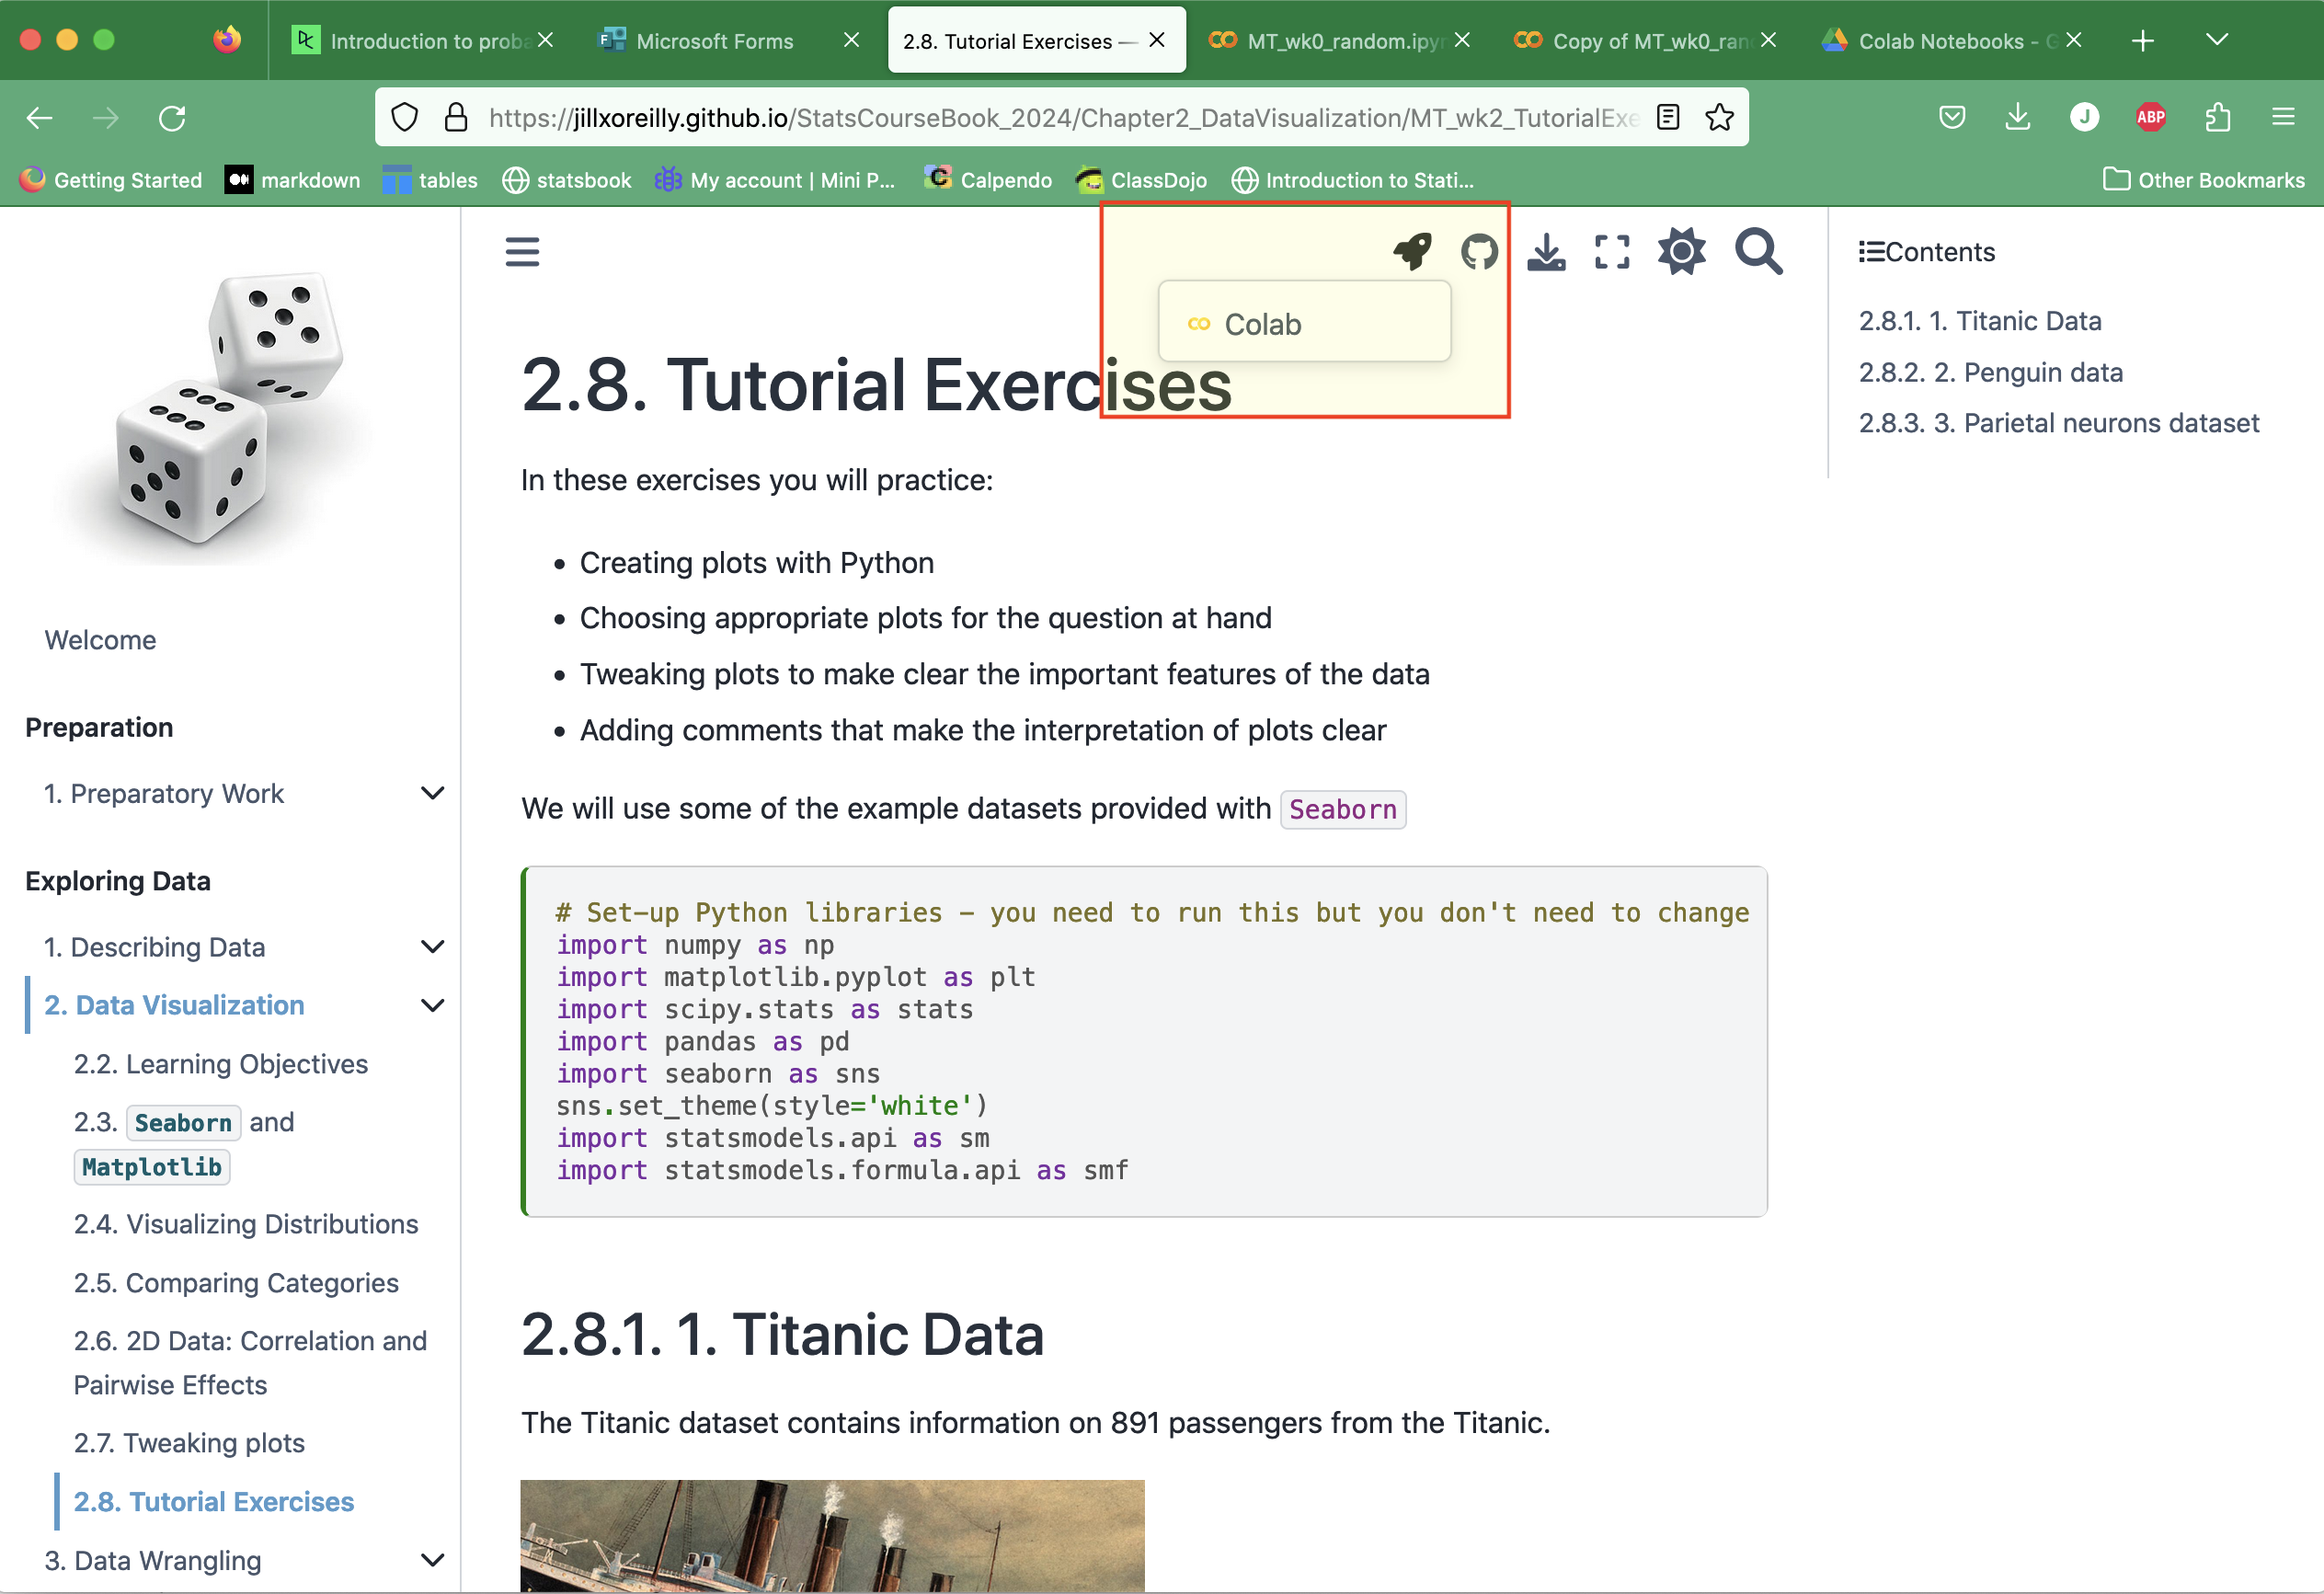Open the Firefox reader view icon

(1667, 118)
